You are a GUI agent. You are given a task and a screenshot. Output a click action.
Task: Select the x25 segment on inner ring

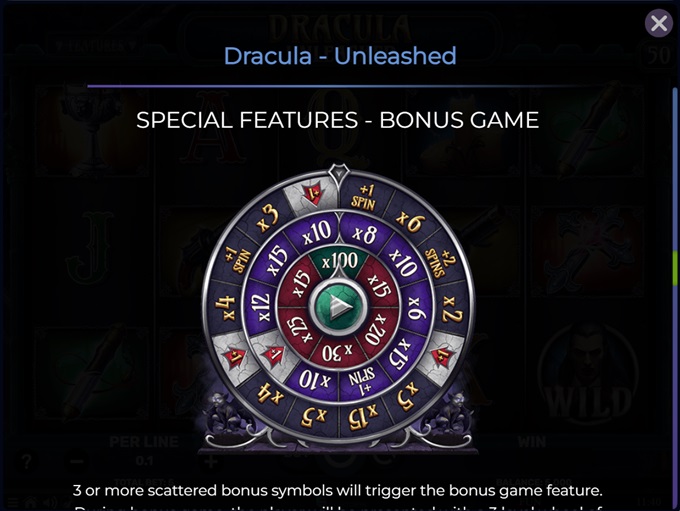click(x=300, y=330)
